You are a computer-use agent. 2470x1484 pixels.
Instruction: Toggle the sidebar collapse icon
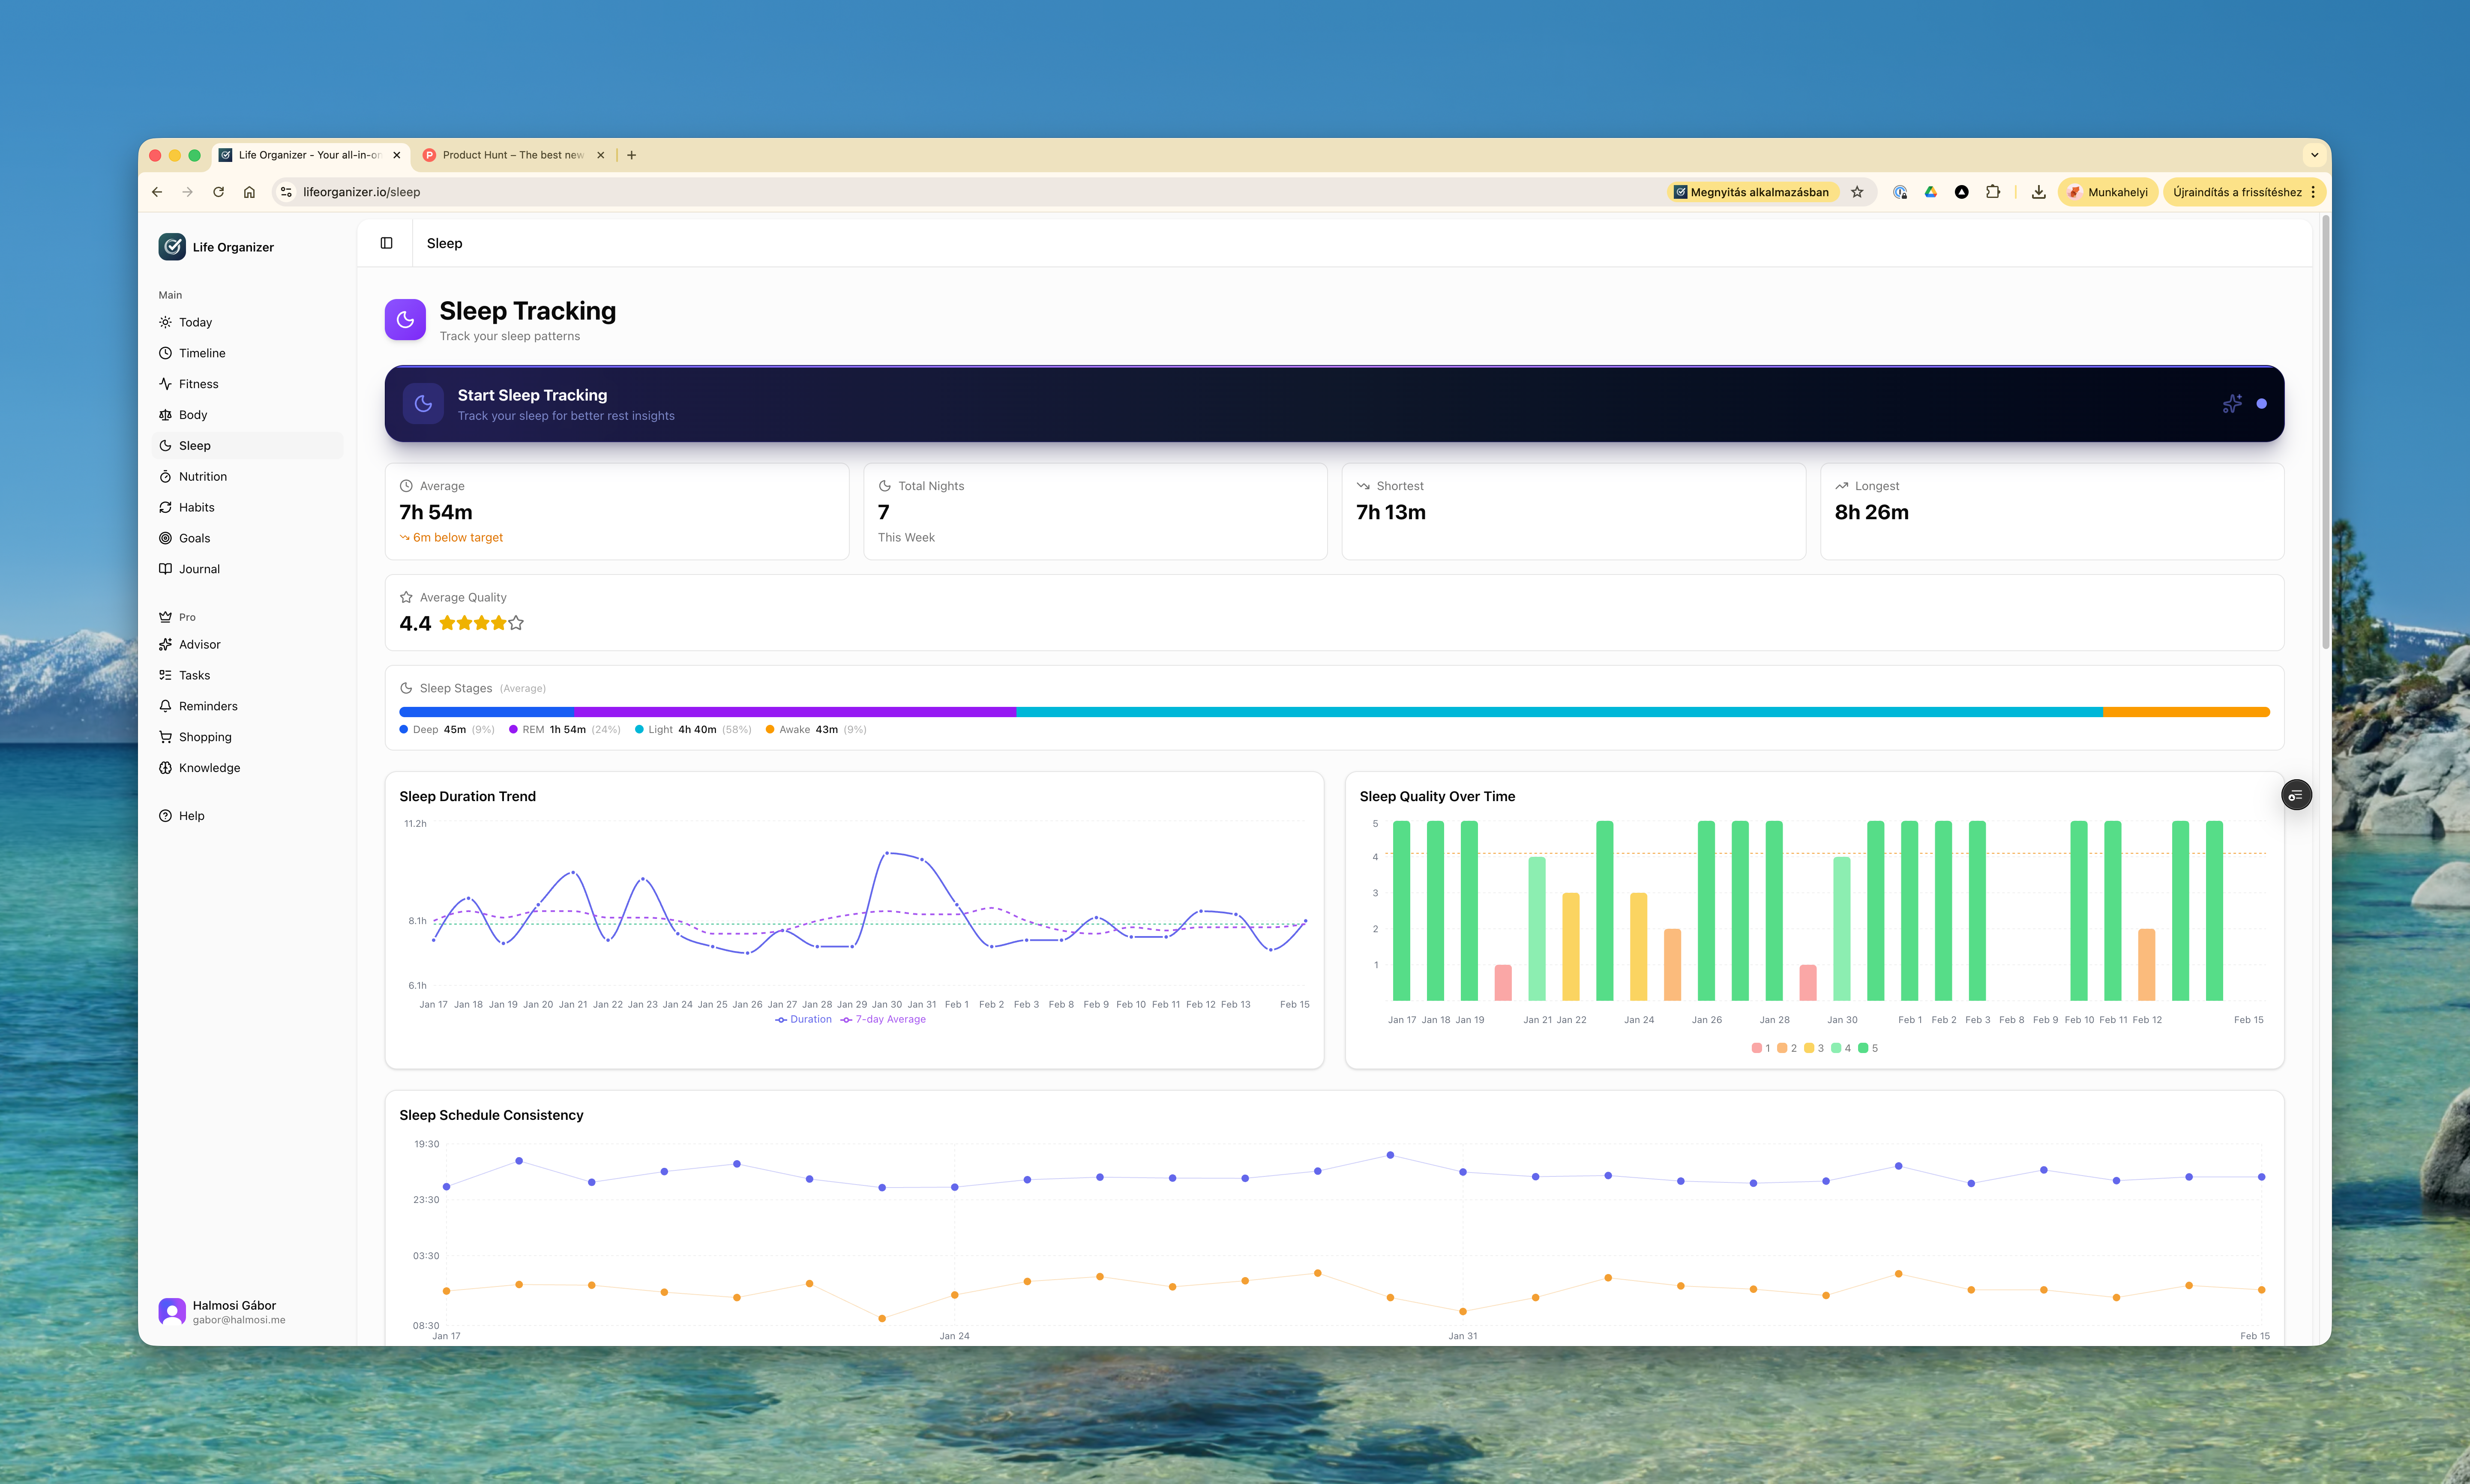coord(386,243)
